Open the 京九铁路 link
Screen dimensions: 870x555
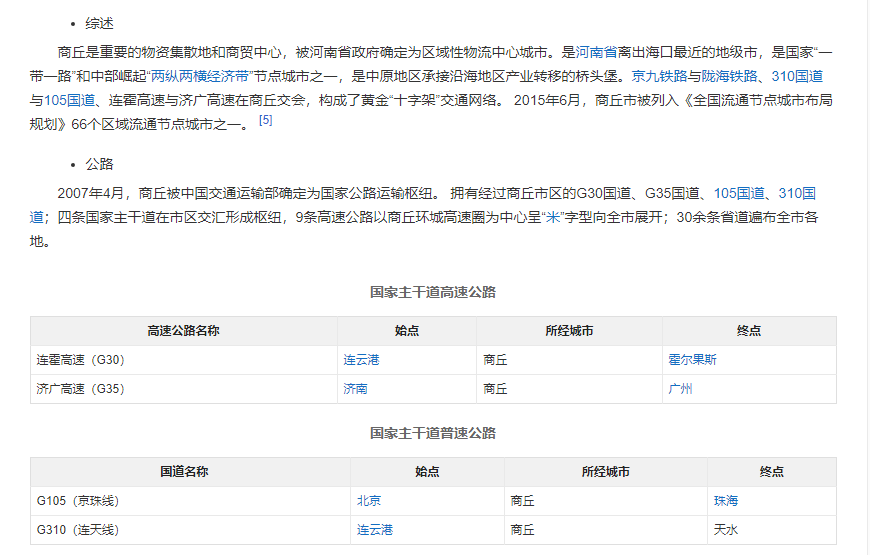click(659, 76)
